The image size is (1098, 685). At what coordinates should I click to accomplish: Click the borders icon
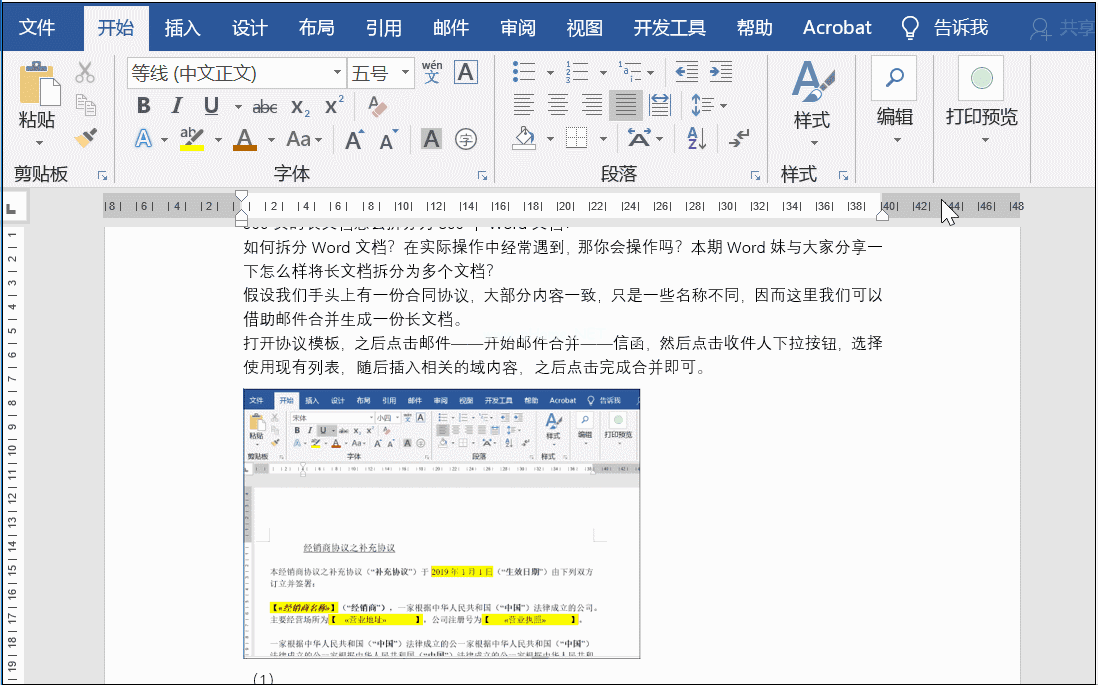click(x=576, y=138)
